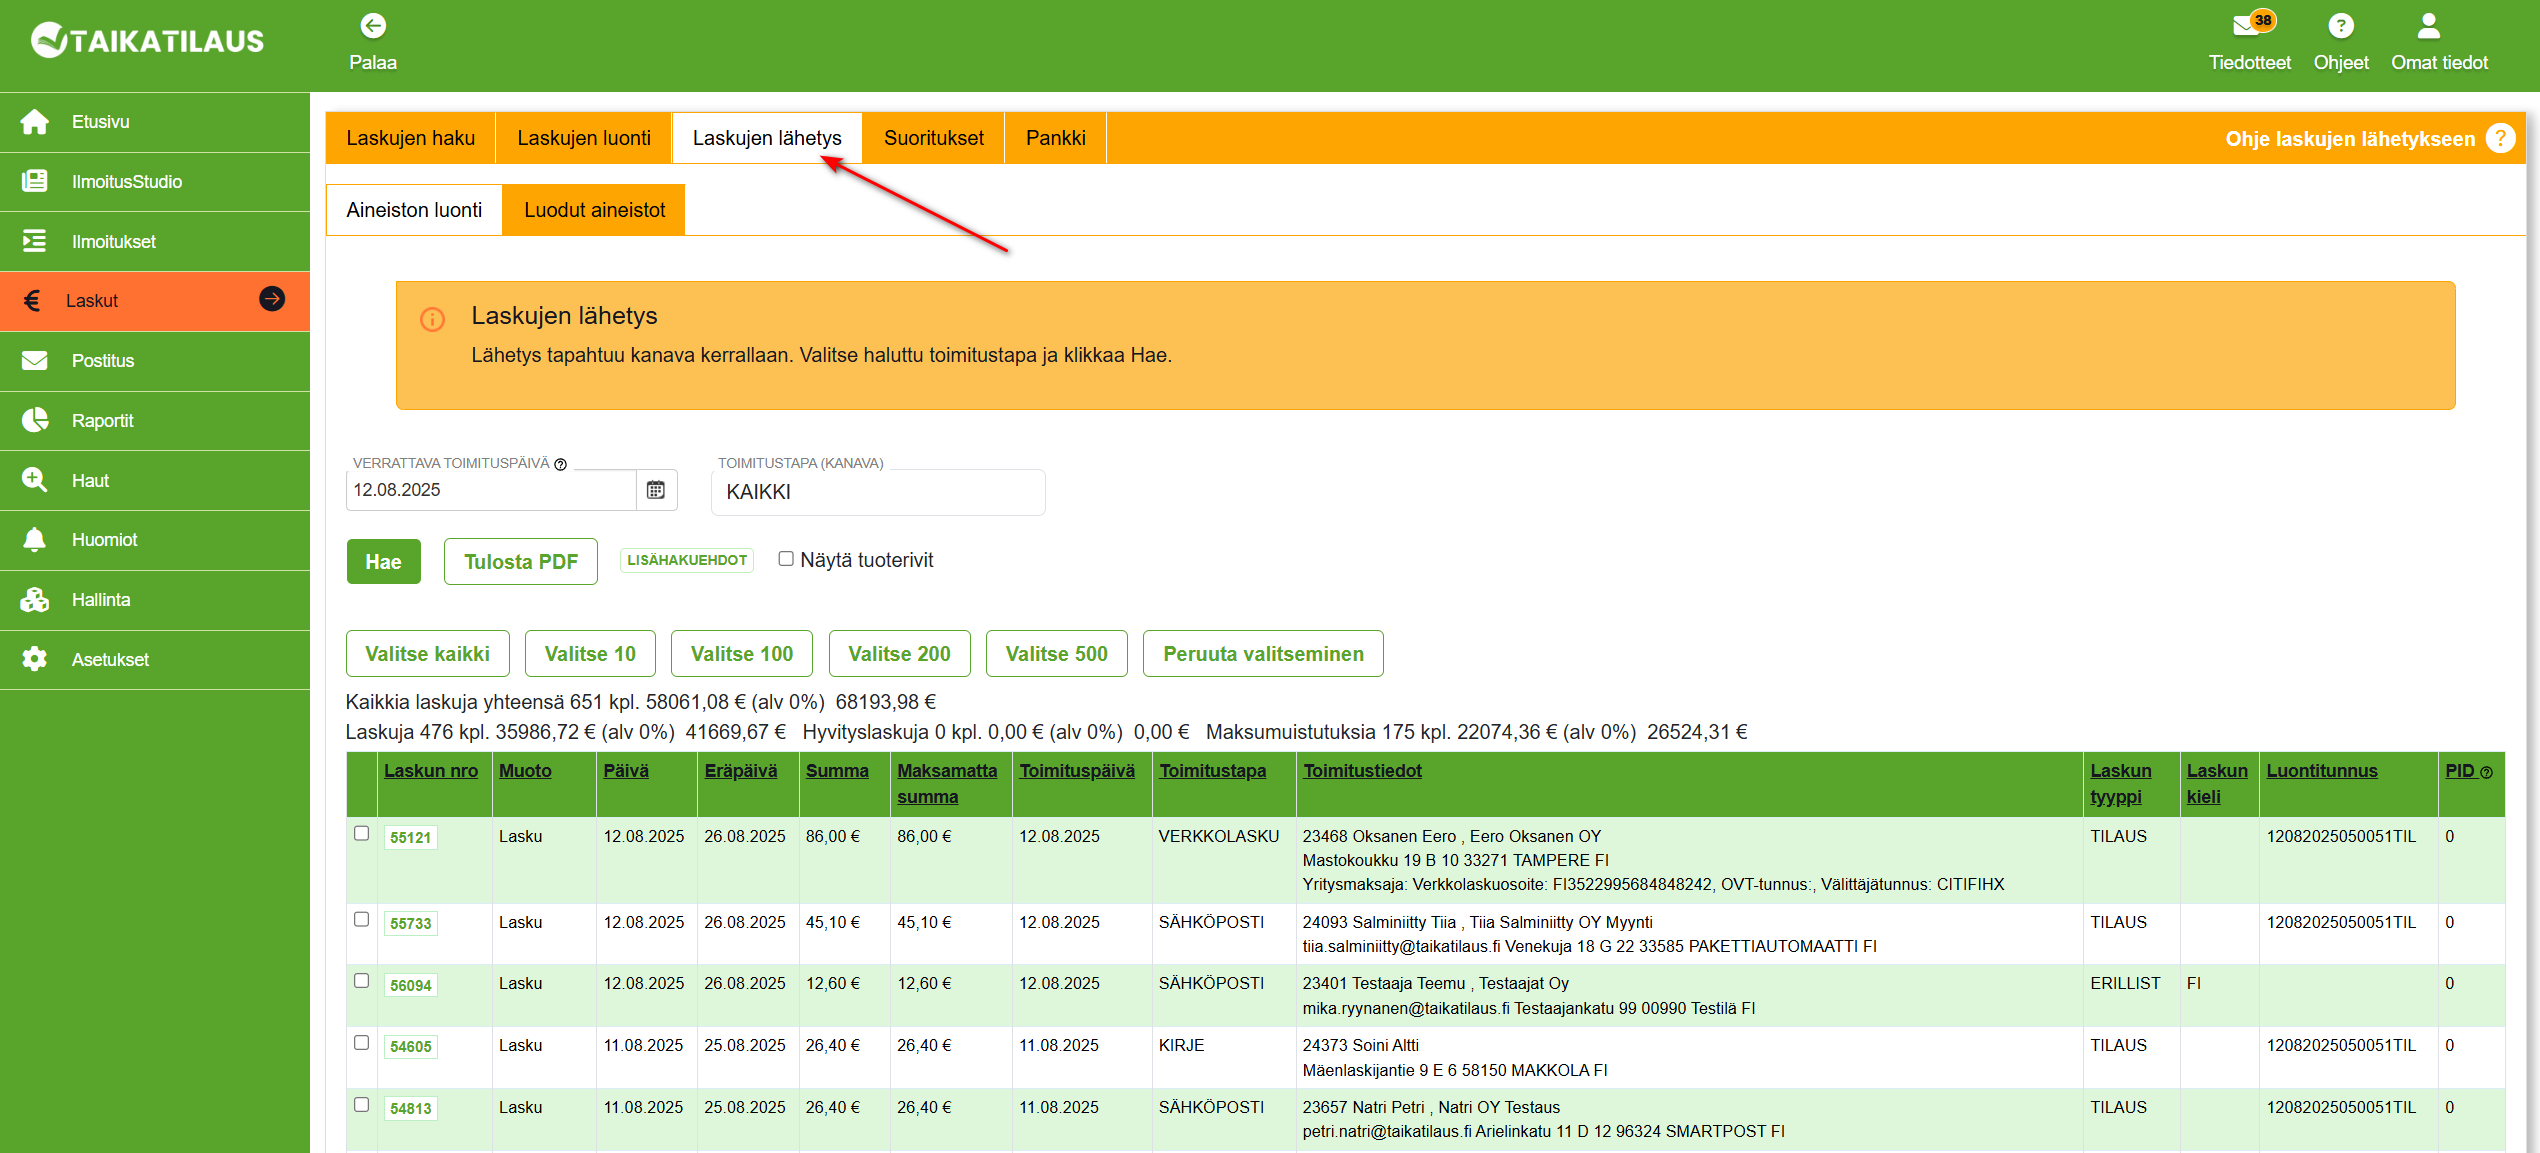Select the Laskujen lähetys tab
This screenshot has width=2540, height=1153.
(767, 138)
